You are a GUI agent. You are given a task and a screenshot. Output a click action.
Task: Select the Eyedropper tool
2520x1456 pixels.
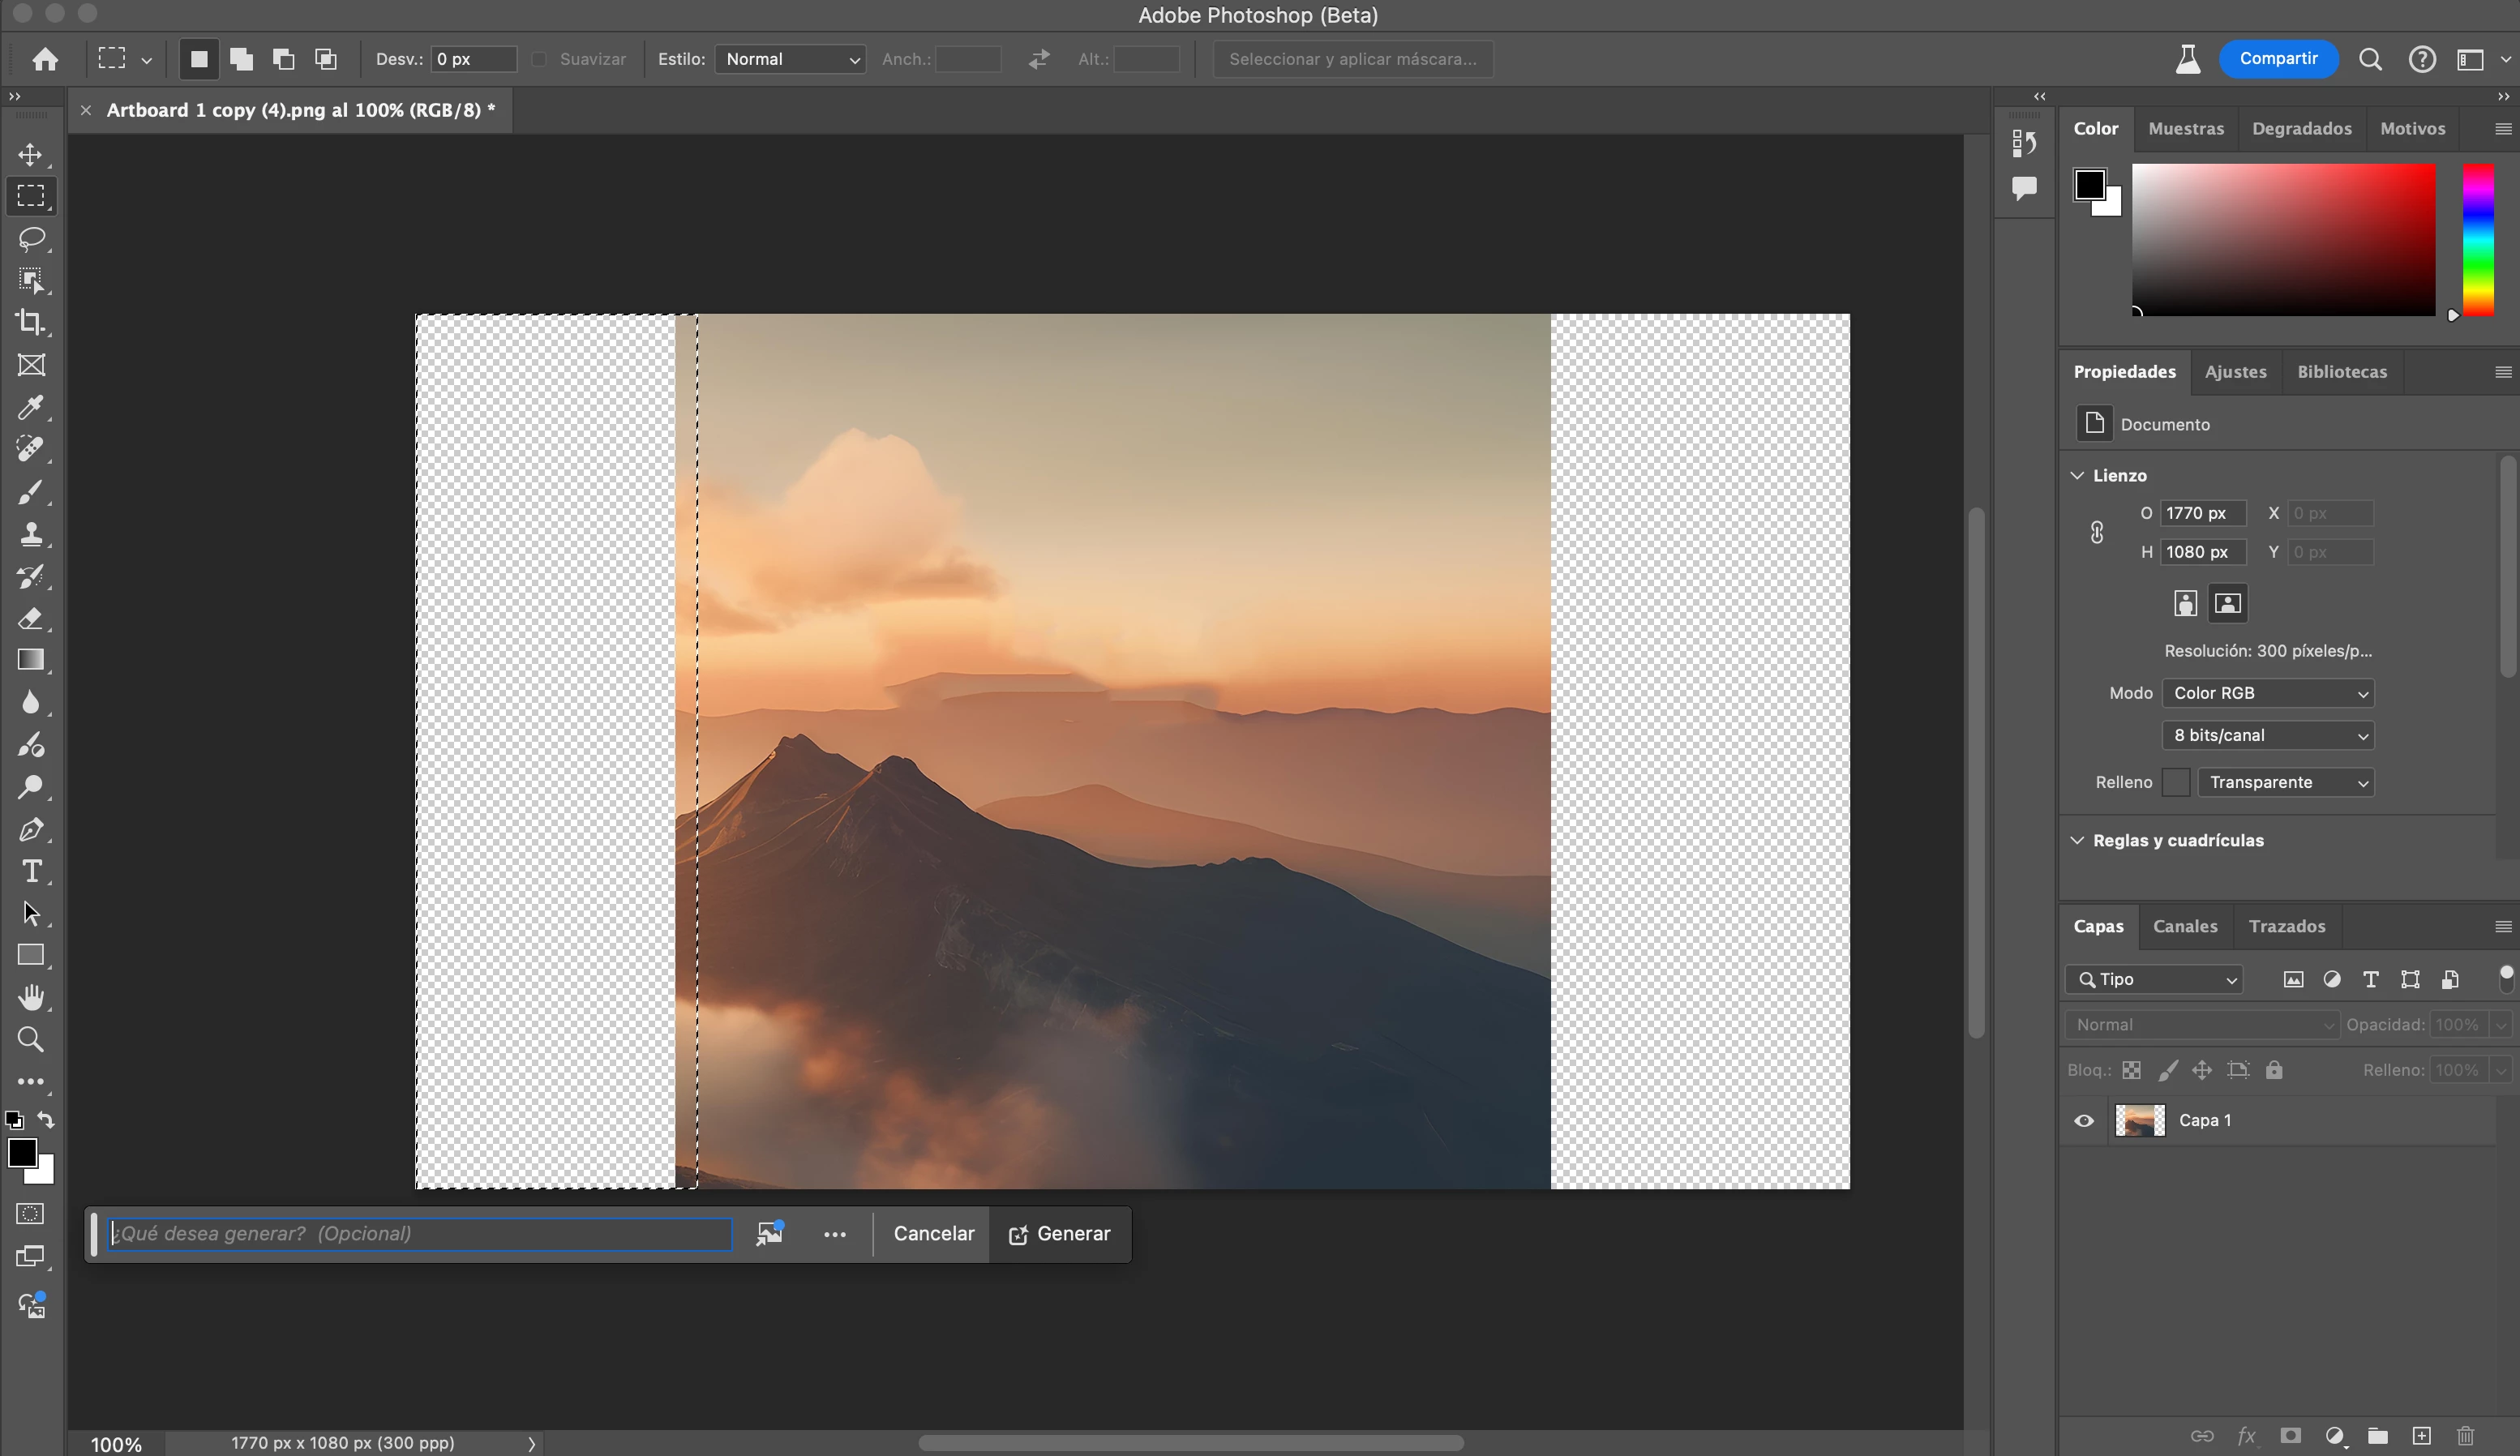coord(32,407)
